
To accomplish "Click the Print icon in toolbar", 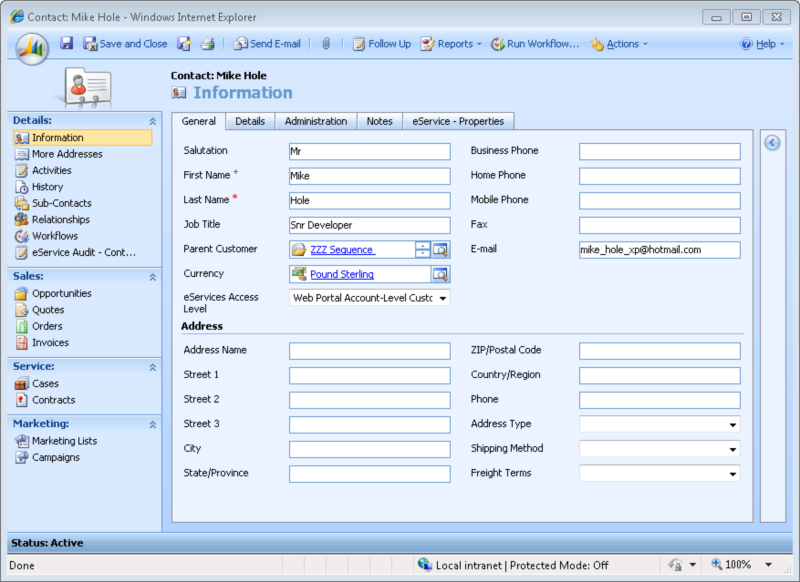I will coord(208,44).
